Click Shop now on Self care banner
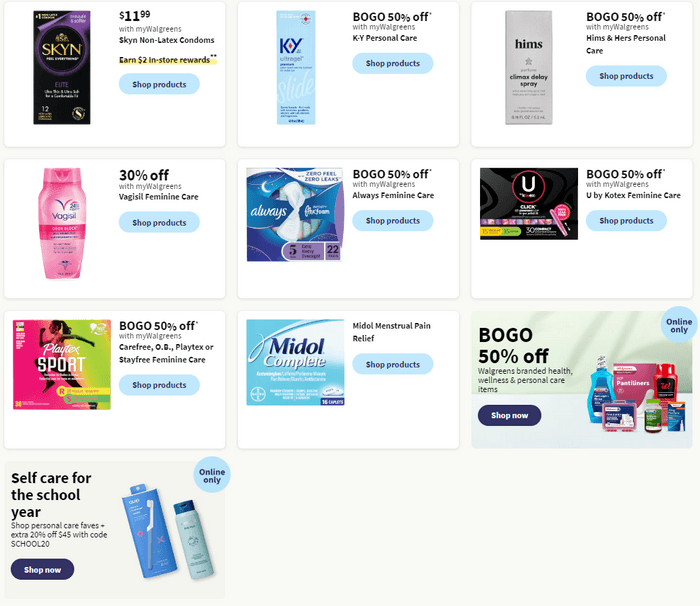 pos(42,569)
